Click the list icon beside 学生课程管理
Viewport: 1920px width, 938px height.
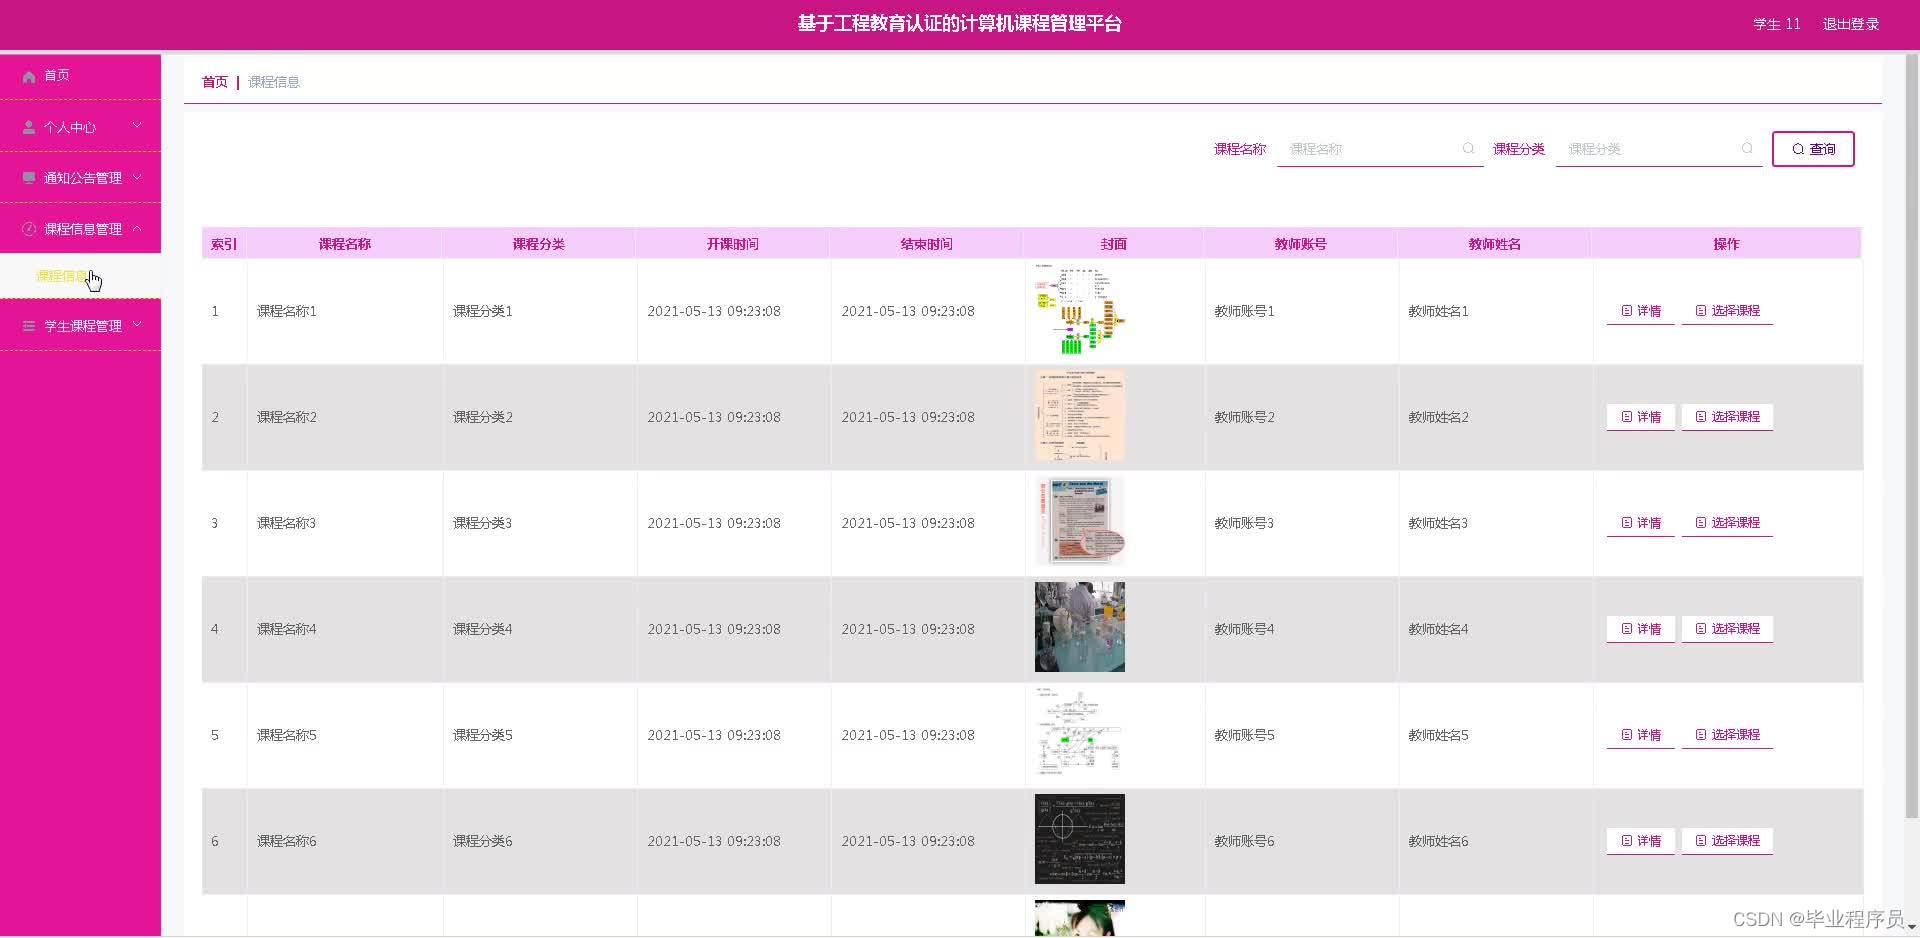pos(29,326)
